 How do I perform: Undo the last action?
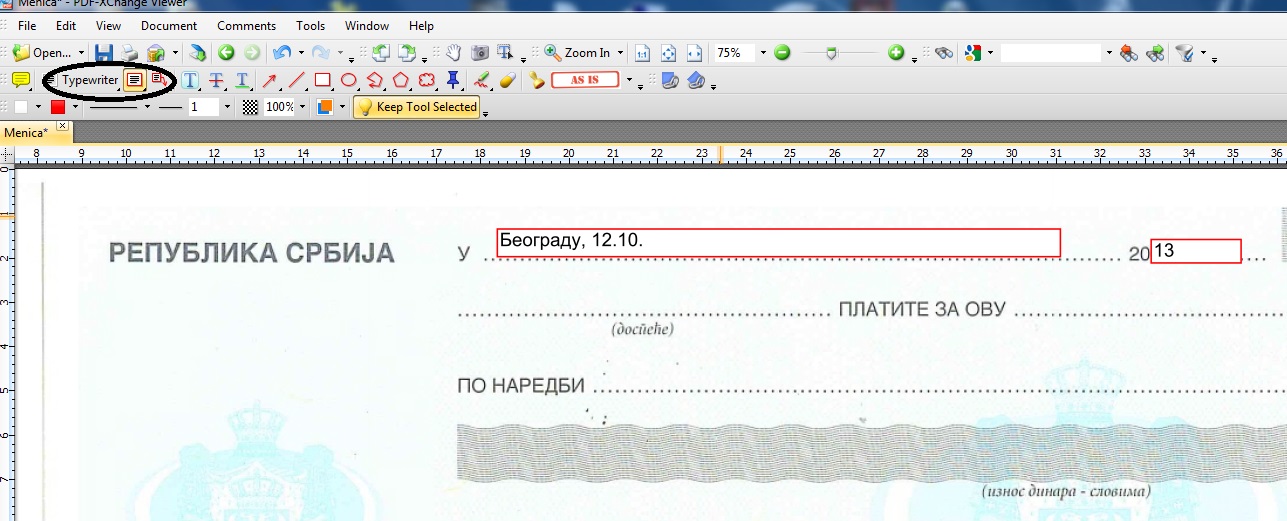281,52
